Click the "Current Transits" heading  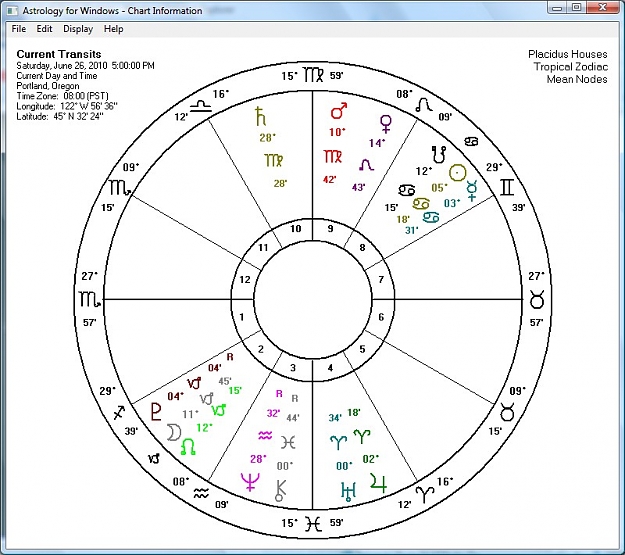(59, 54)
